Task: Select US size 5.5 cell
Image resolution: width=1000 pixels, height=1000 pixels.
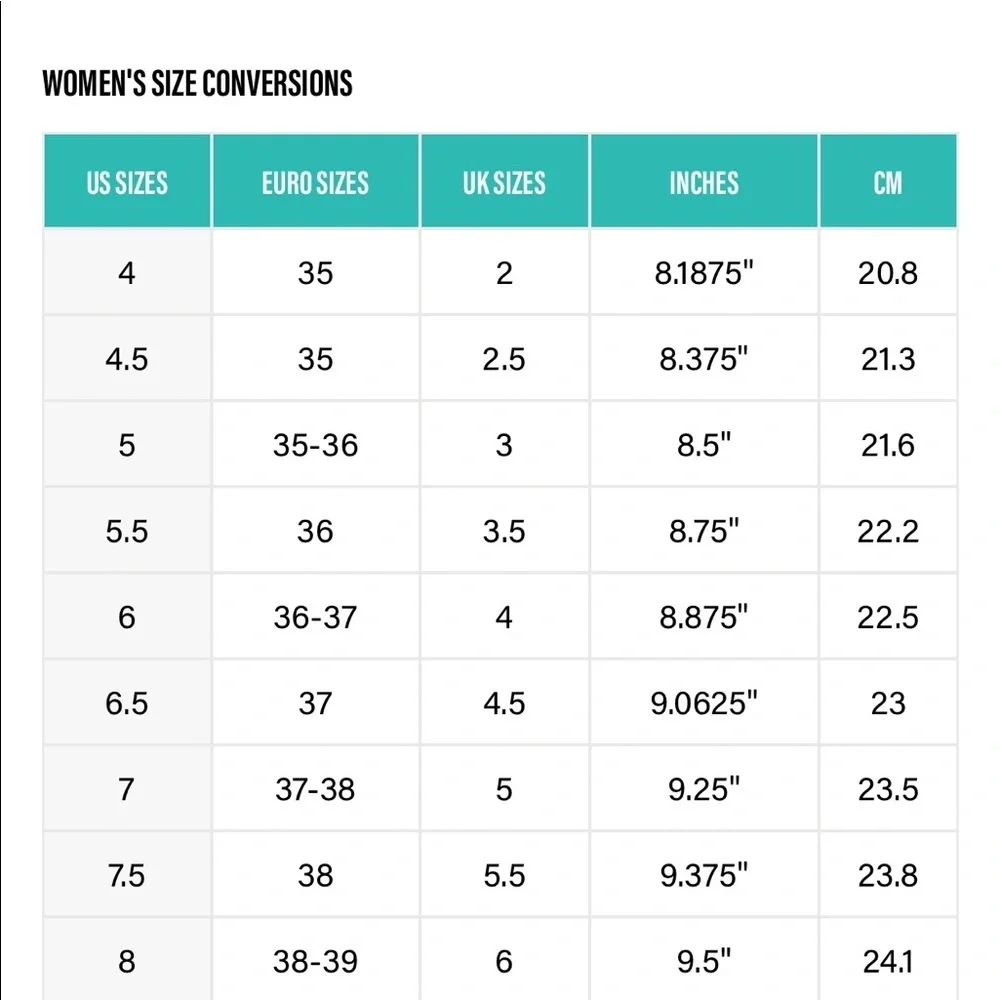Action: (x=127, y=531)
